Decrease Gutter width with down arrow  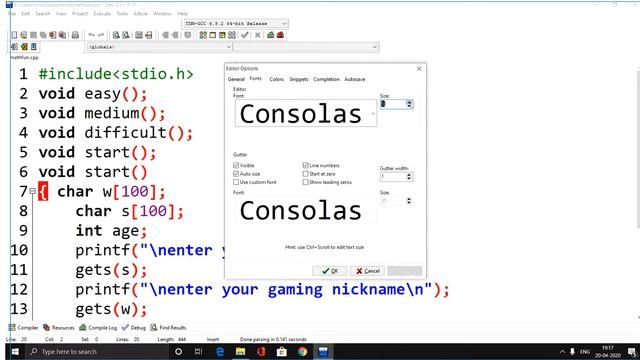409,179
